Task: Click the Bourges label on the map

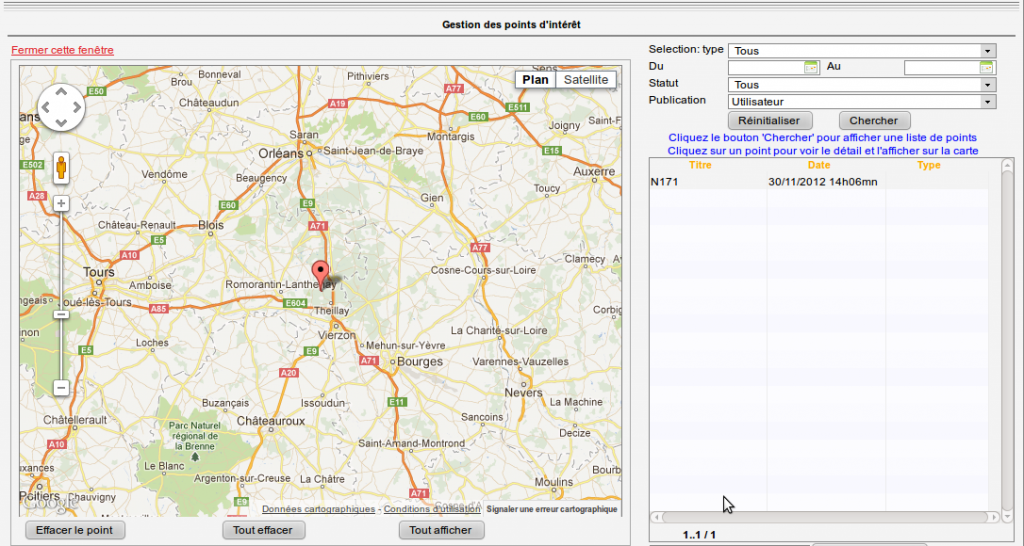Action: [421, 362]
